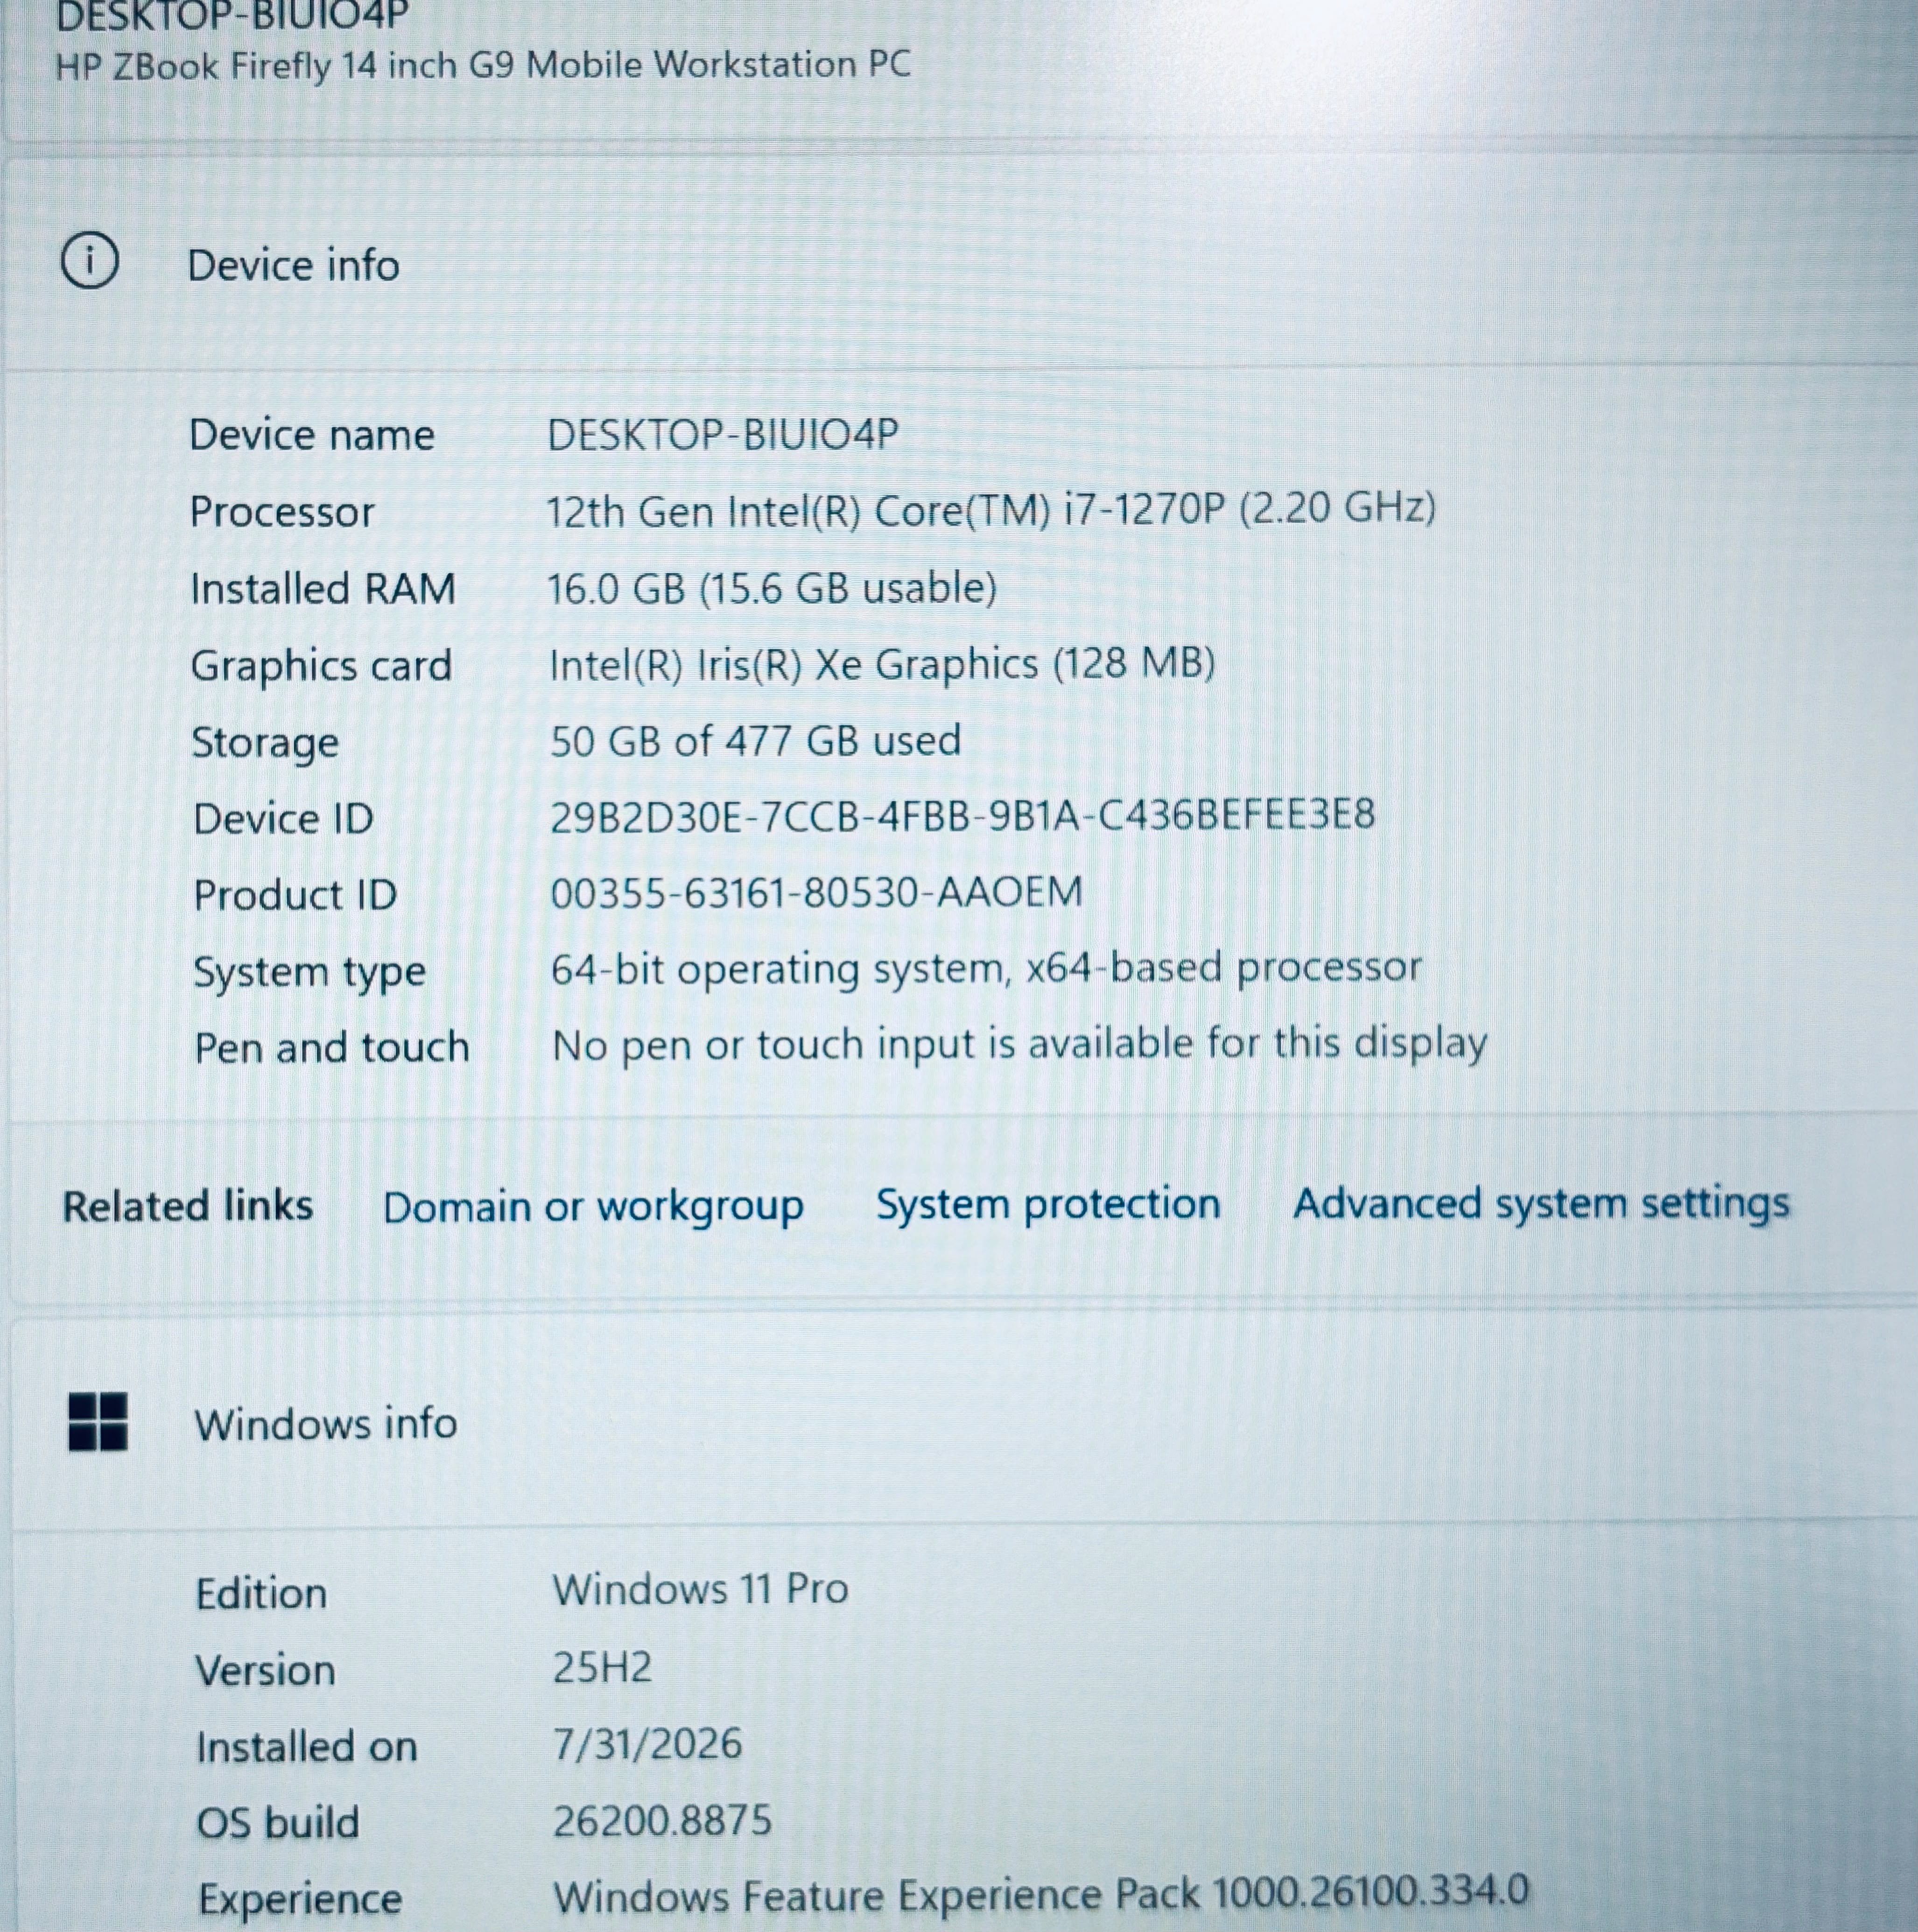Click installed on date 7/31/2026

pos(647,1743)
